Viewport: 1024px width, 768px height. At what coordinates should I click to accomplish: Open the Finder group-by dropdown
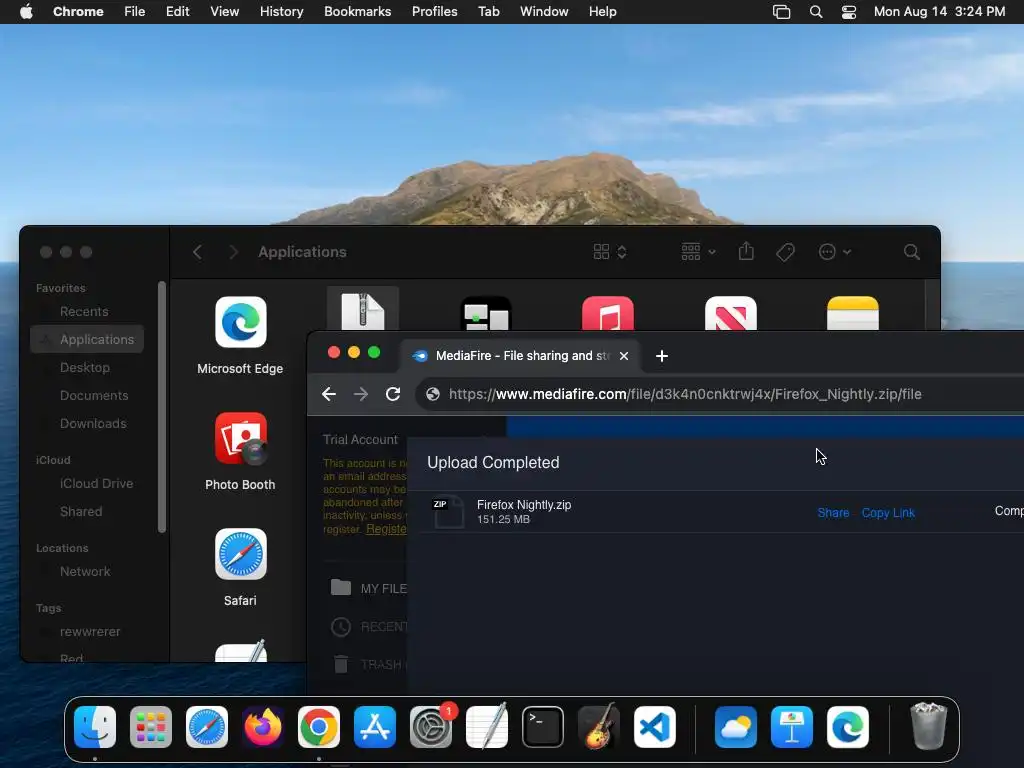pos(698,252)
